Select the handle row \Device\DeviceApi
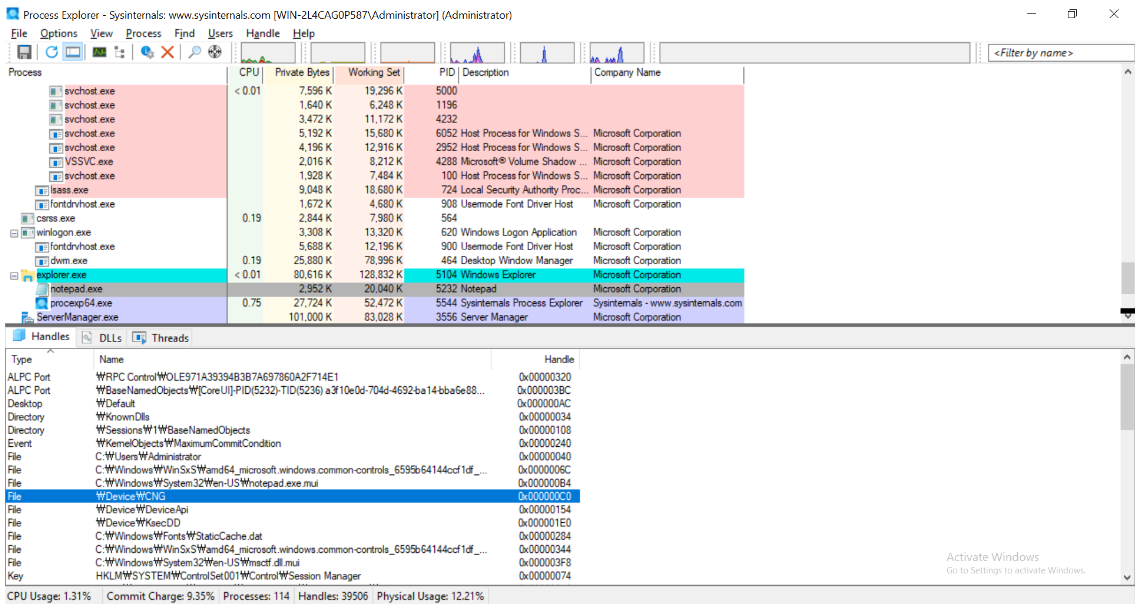This screenshot has width=1142, height=608. (293, 510)
